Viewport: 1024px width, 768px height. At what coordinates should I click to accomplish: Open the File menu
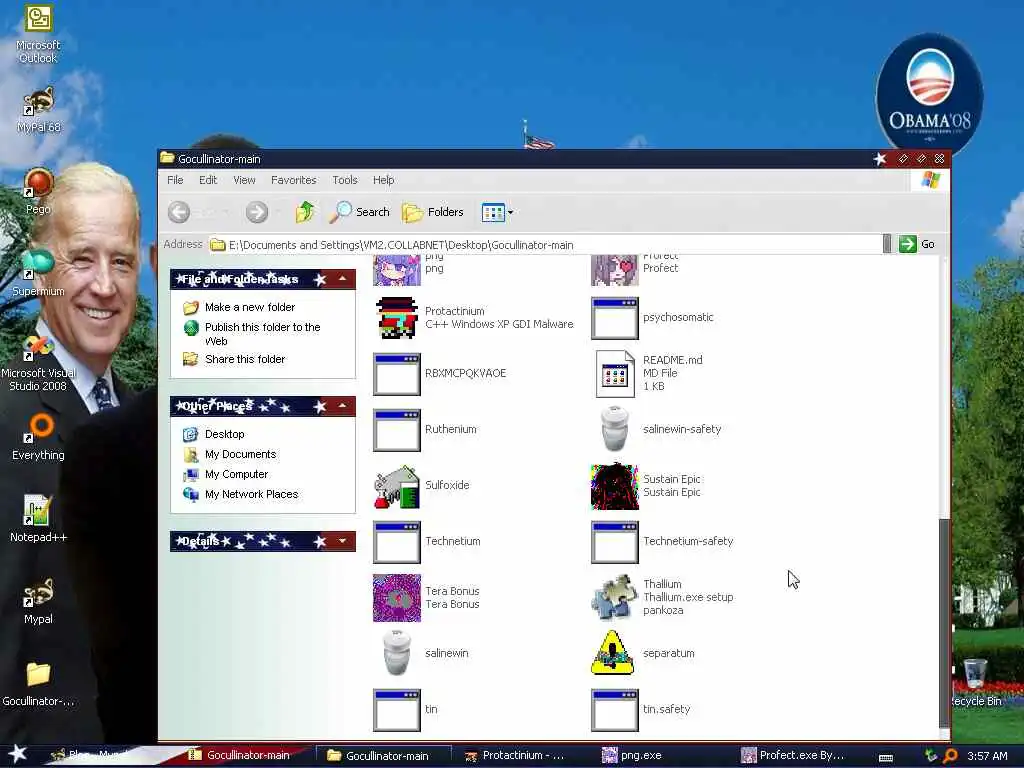(x=175, y=180)
